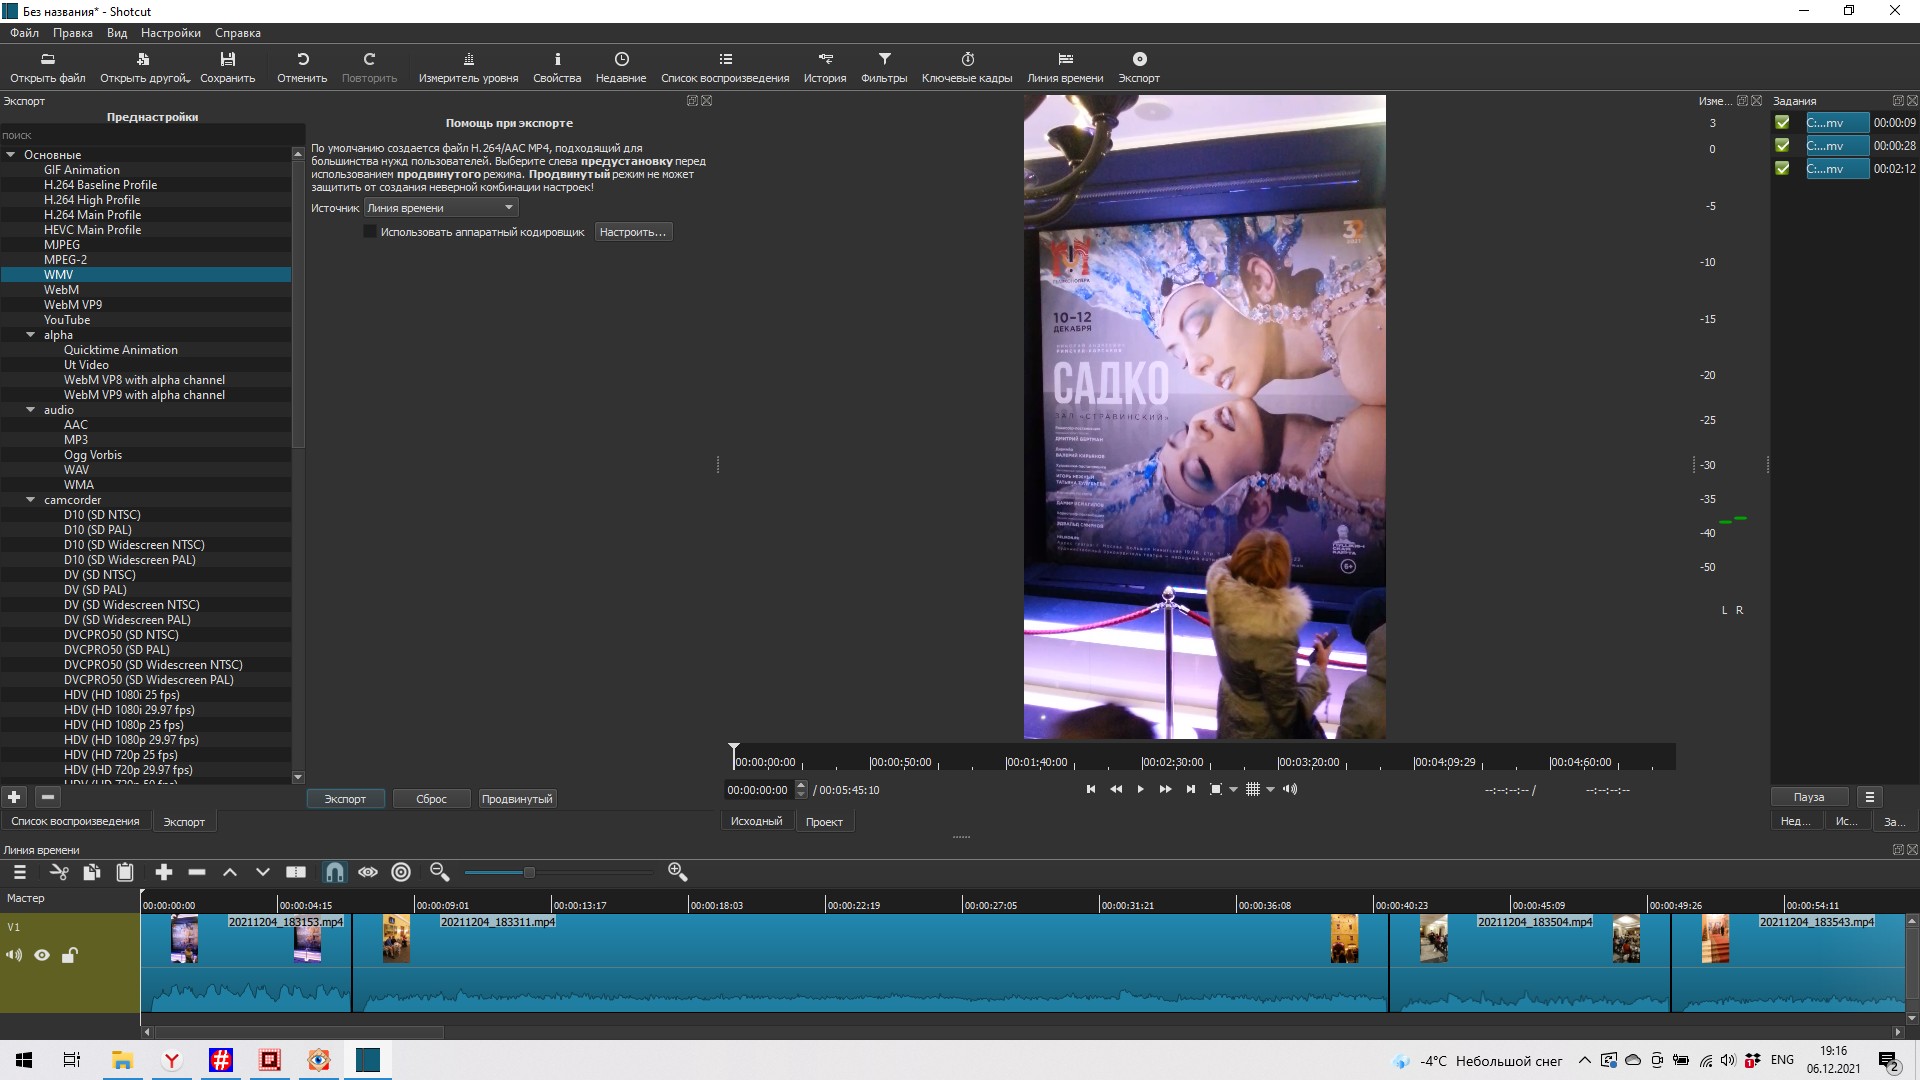Open the Правка menu
Screen dimensions: 1920x1080
point(73,33)
